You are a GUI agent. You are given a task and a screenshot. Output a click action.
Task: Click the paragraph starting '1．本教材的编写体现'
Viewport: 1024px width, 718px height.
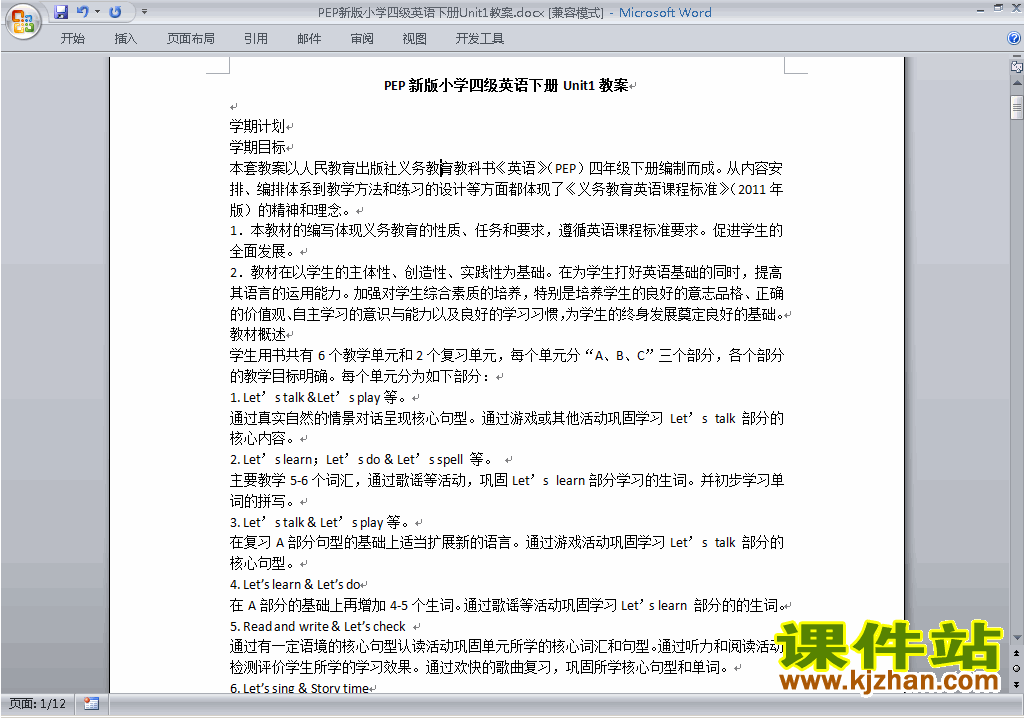506,240
